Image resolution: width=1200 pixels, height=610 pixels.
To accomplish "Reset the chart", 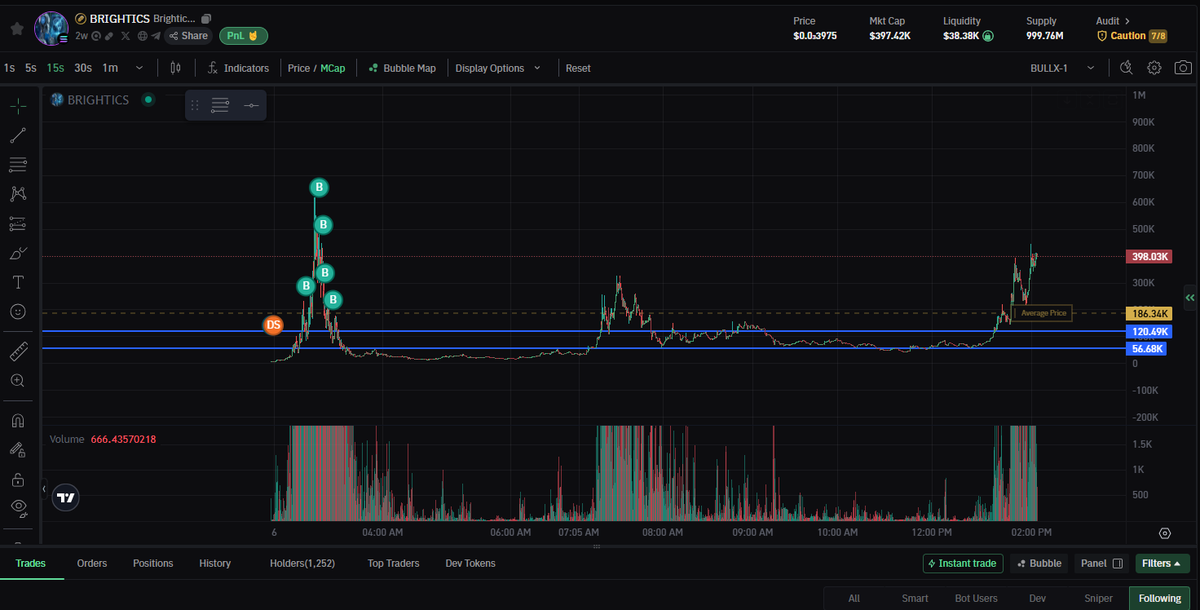I will tap(578, 68).
